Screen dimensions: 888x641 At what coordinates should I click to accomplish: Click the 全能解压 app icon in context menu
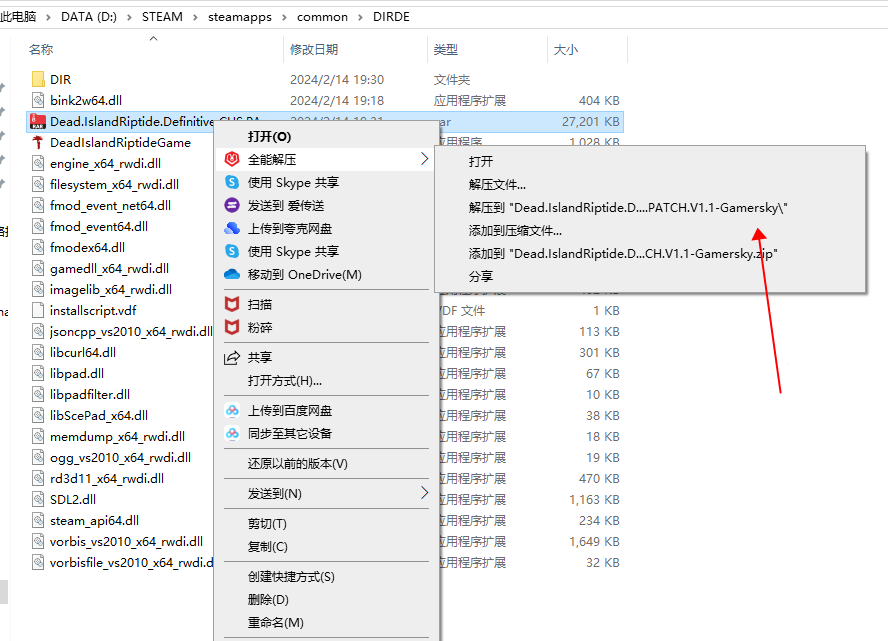click(x=232, y=159)
